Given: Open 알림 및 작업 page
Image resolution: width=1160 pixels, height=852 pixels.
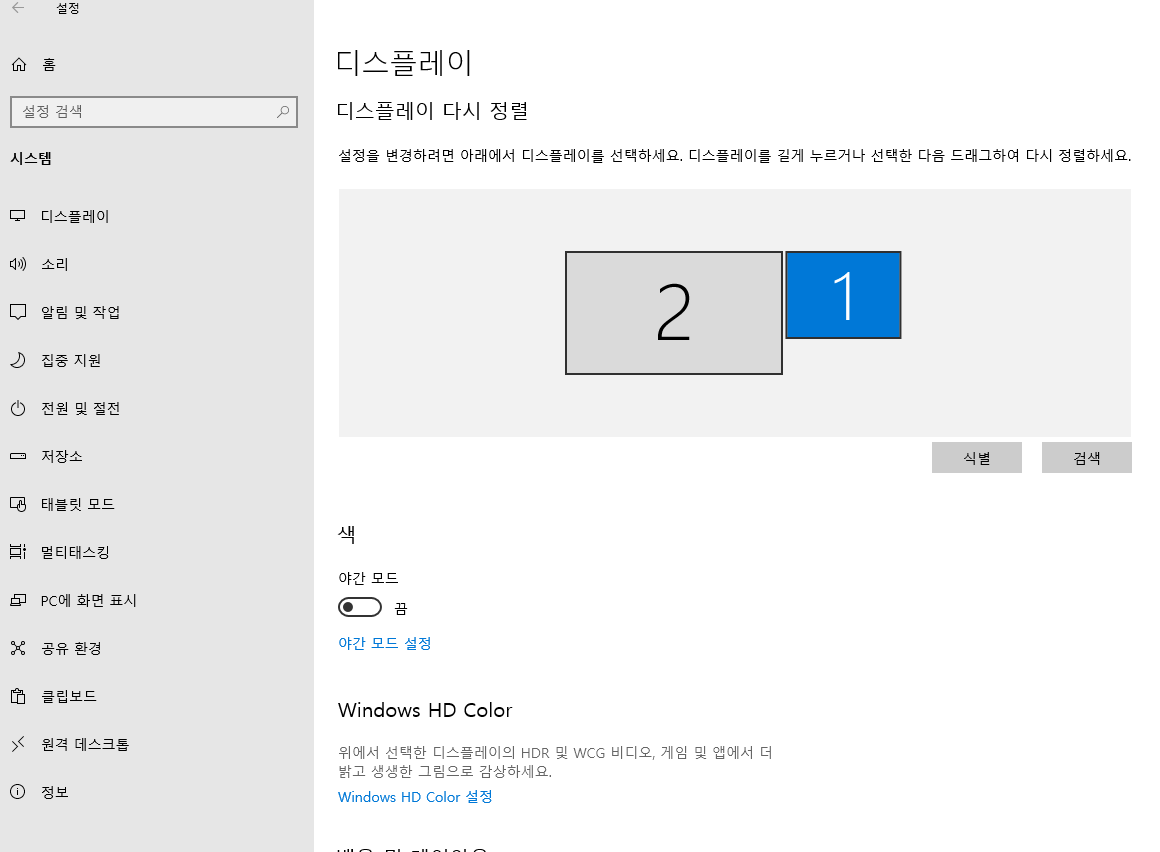Looking at the screenshot, I should [x=81, y=312].
